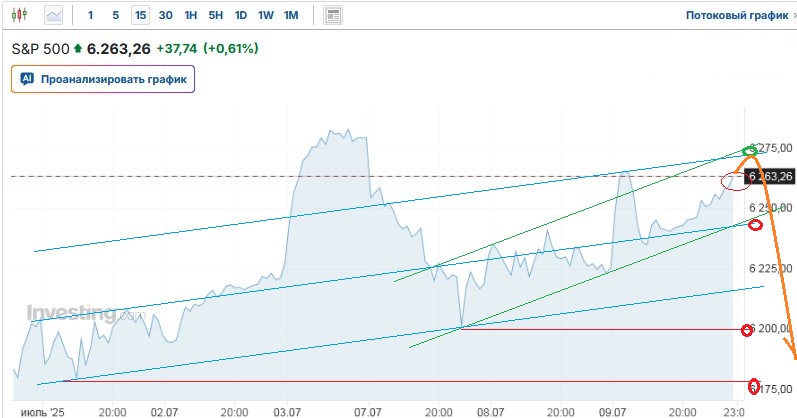Click the 6.263,26 price label on axis
Image resolution: width=797 pixels, height=418 pixels.
(x=770, y=177)
